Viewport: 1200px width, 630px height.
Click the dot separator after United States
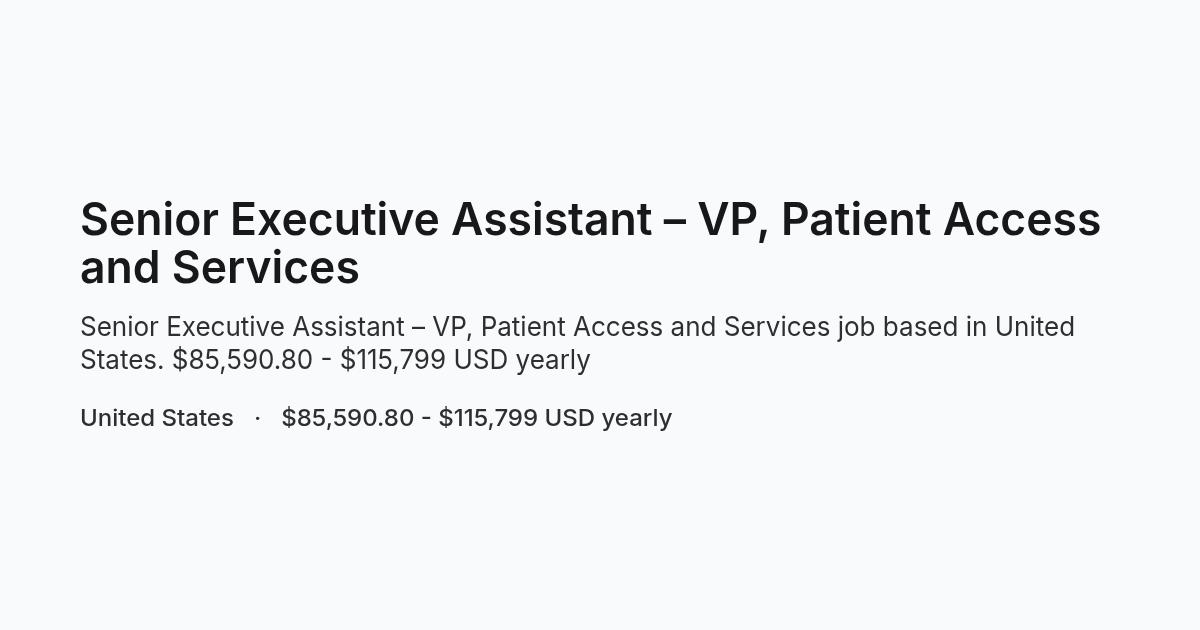(x=258, y=417)
